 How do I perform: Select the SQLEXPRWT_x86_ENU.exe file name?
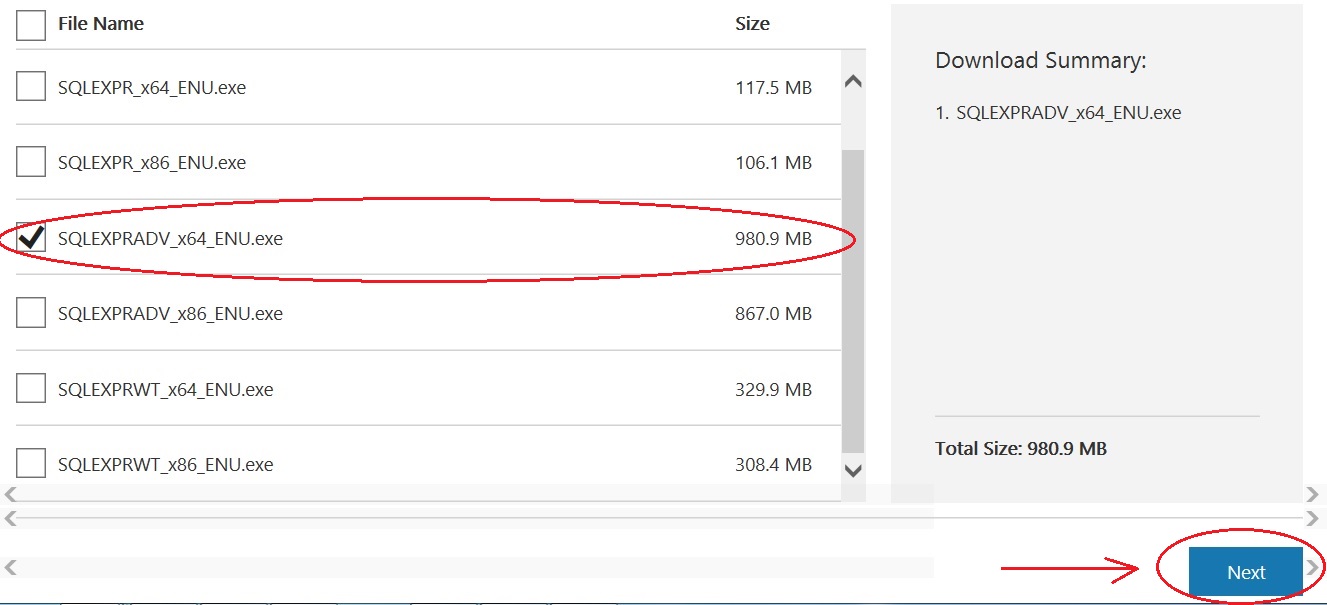point(165,465)
